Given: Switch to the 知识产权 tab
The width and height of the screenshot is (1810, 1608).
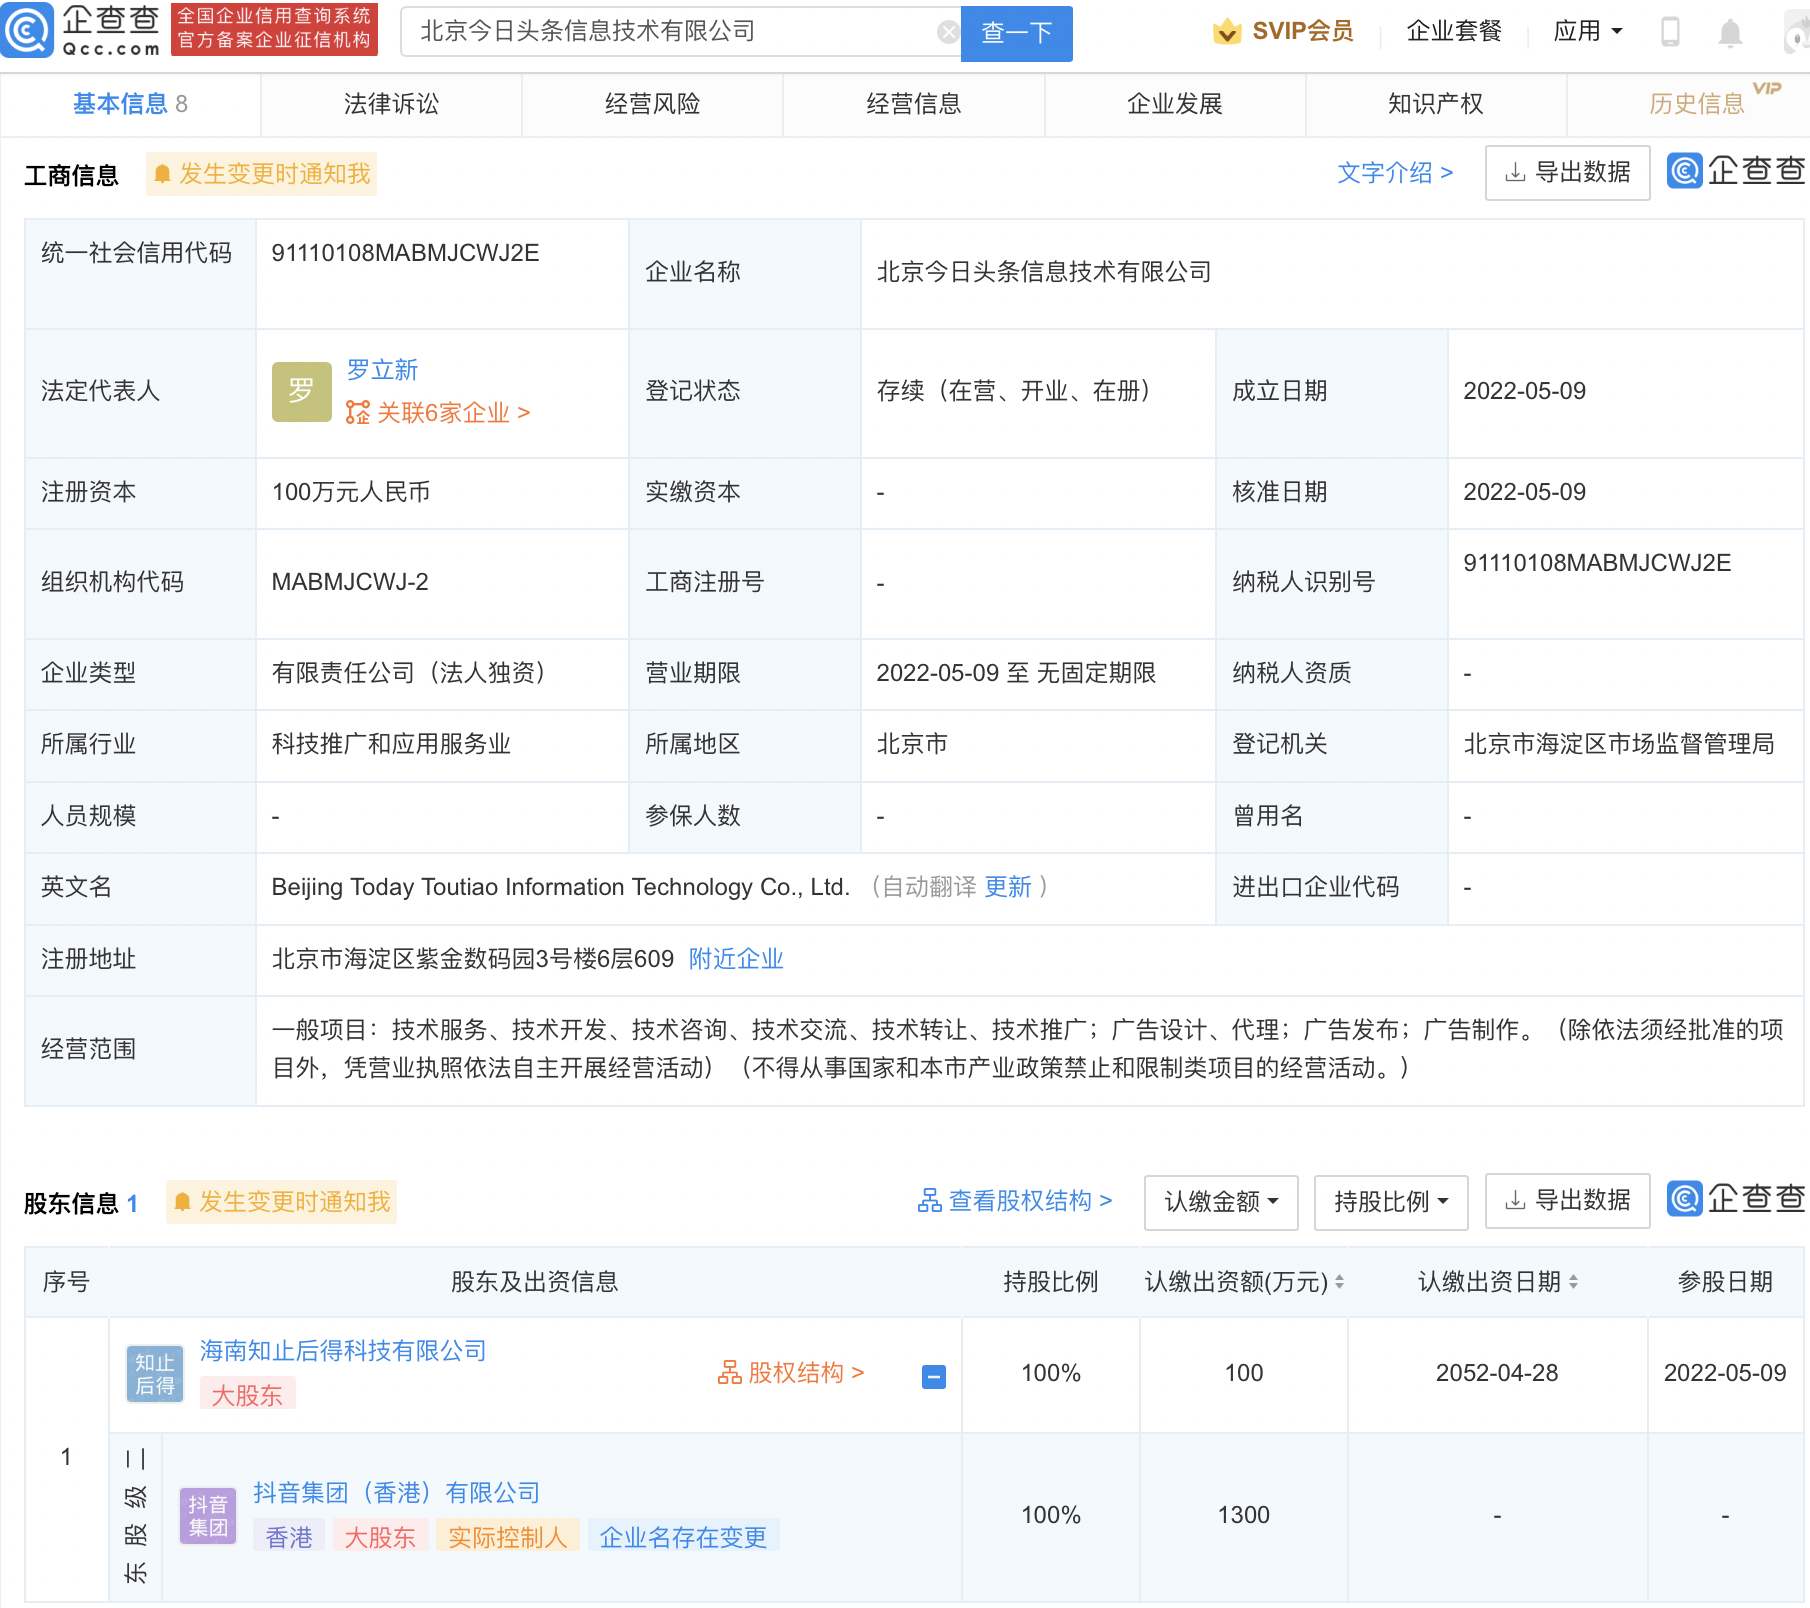Looking at the screenshot, I should [x=1435, y=104].
